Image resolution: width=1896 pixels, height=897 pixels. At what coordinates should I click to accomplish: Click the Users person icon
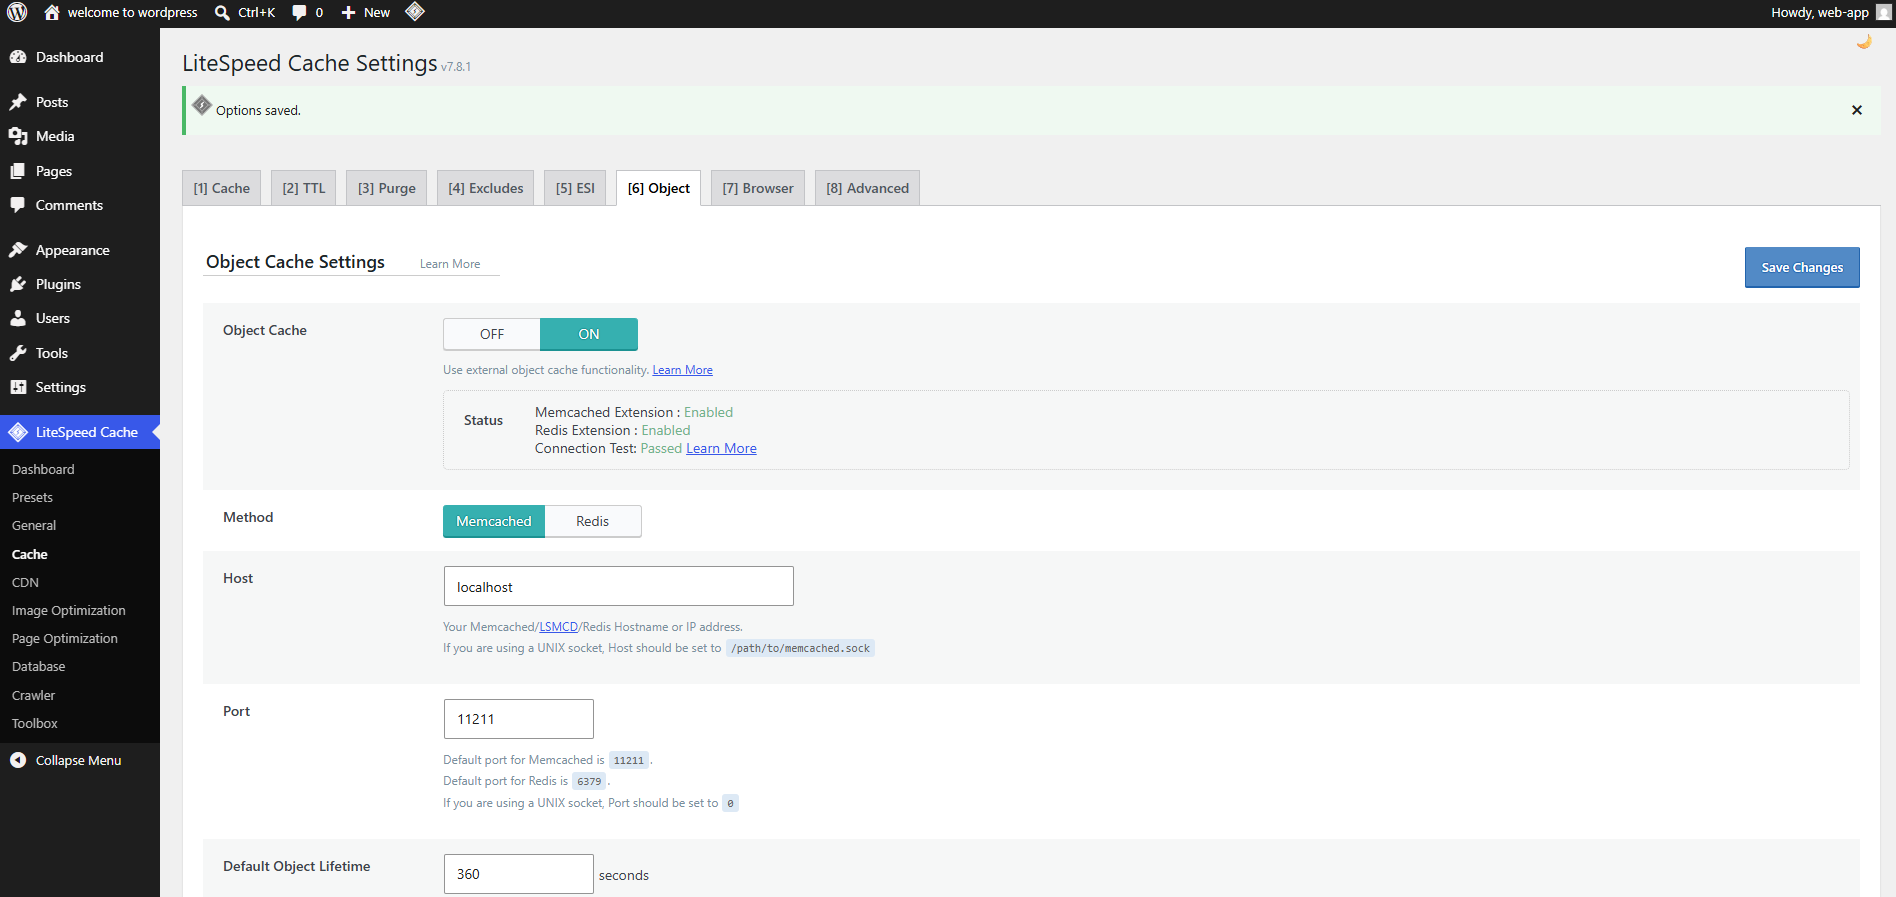[x=18, y=318]
